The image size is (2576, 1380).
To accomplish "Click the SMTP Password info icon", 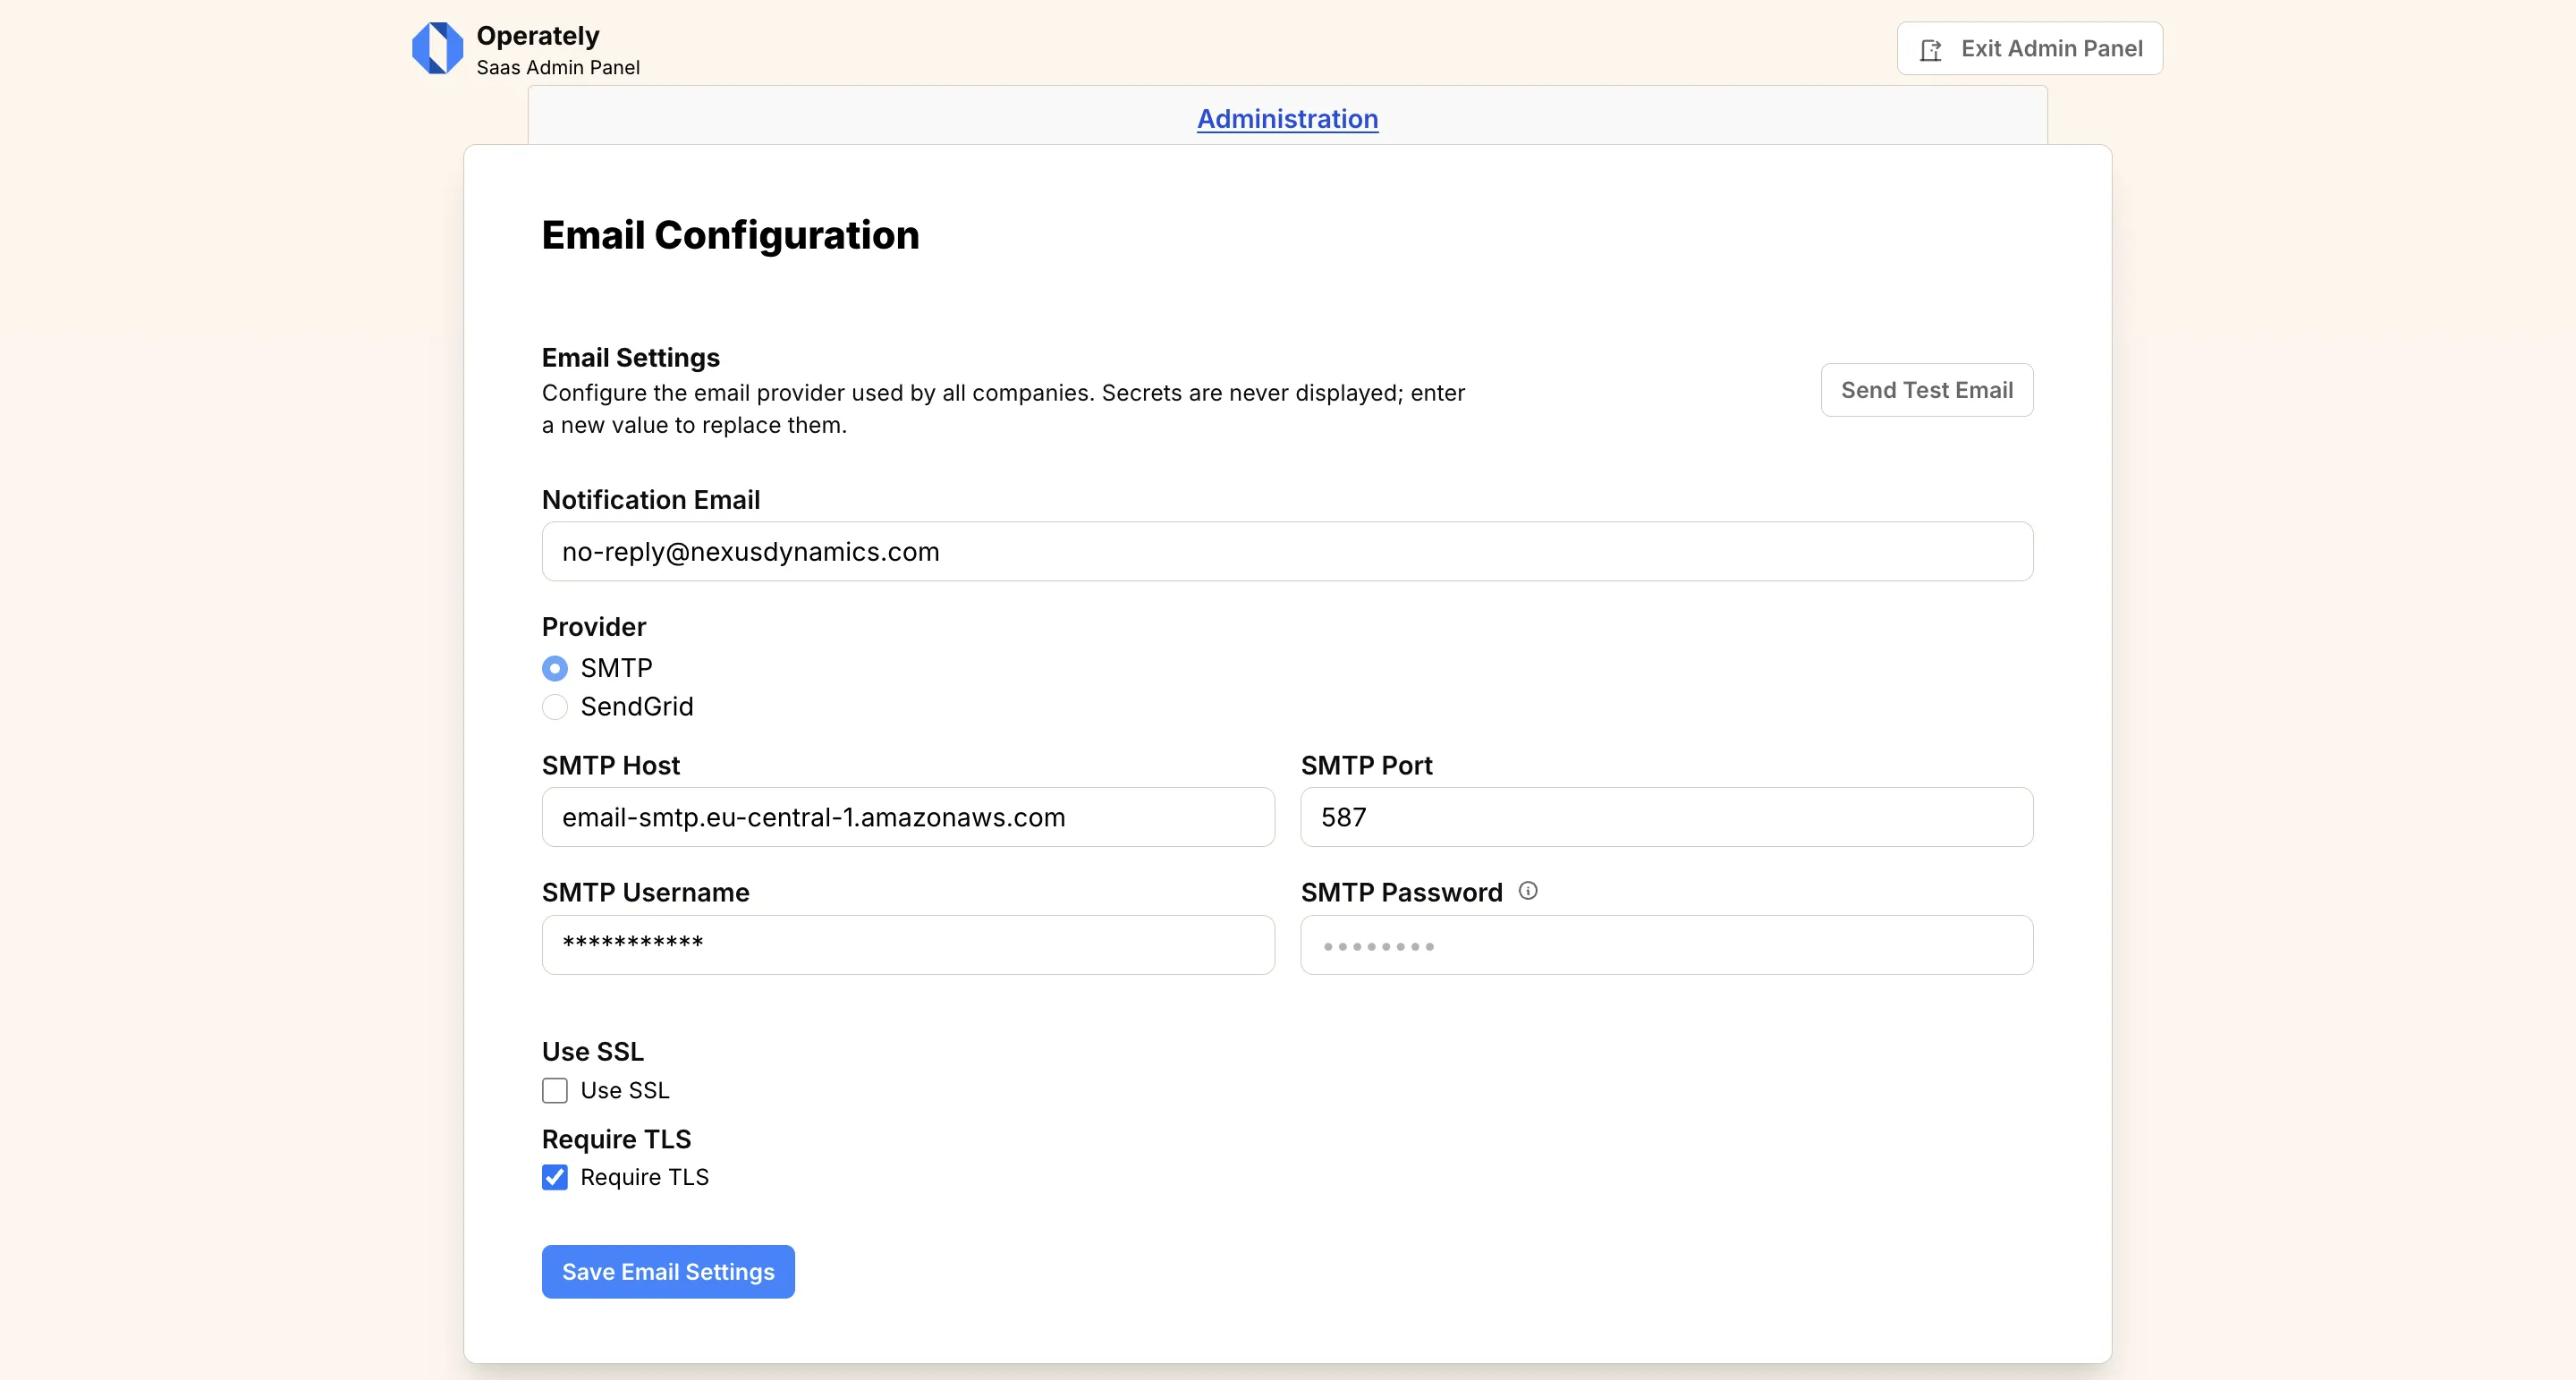I will pos(1527,890).
